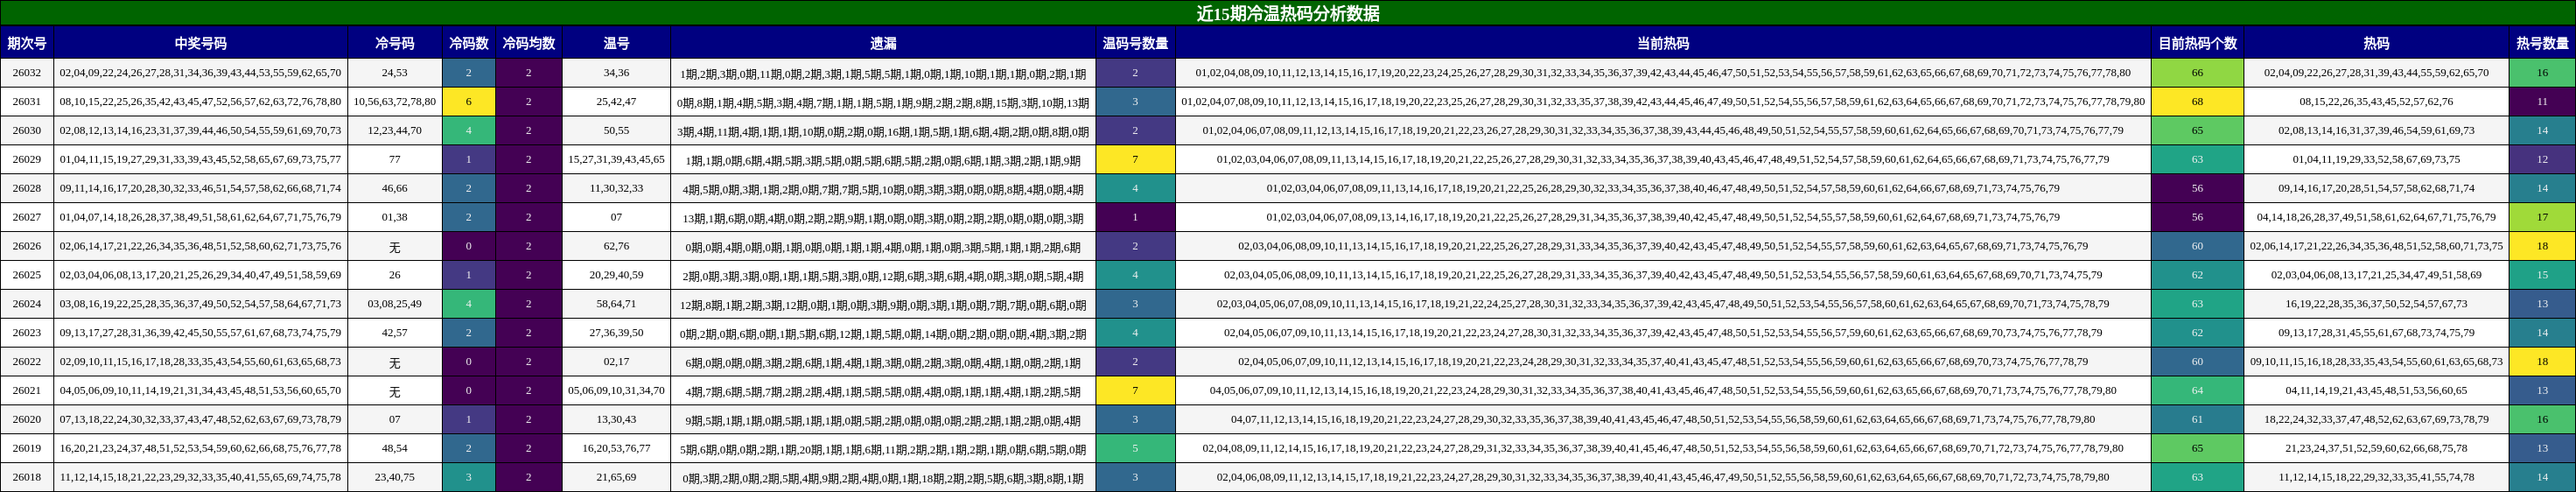Click 热号数量 cell 18 in row 26026
Screen dimensions: 2576x492
[x=2542, y=246]
